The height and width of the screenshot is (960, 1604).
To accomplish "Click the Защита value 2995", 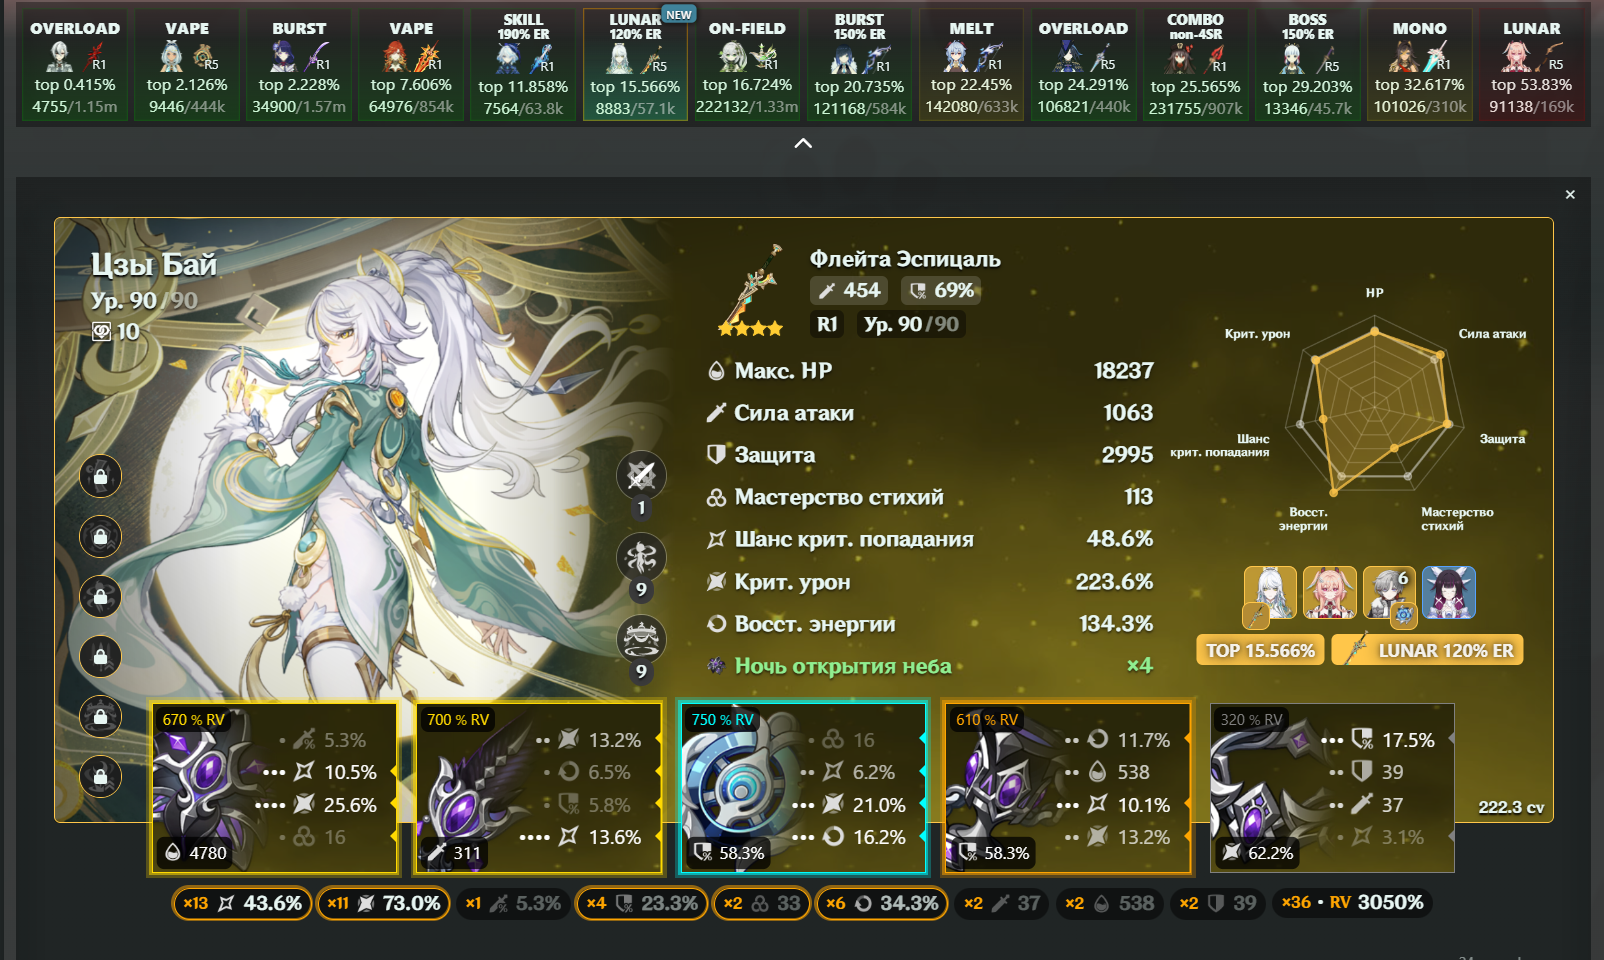I will tap(1127, 455).
